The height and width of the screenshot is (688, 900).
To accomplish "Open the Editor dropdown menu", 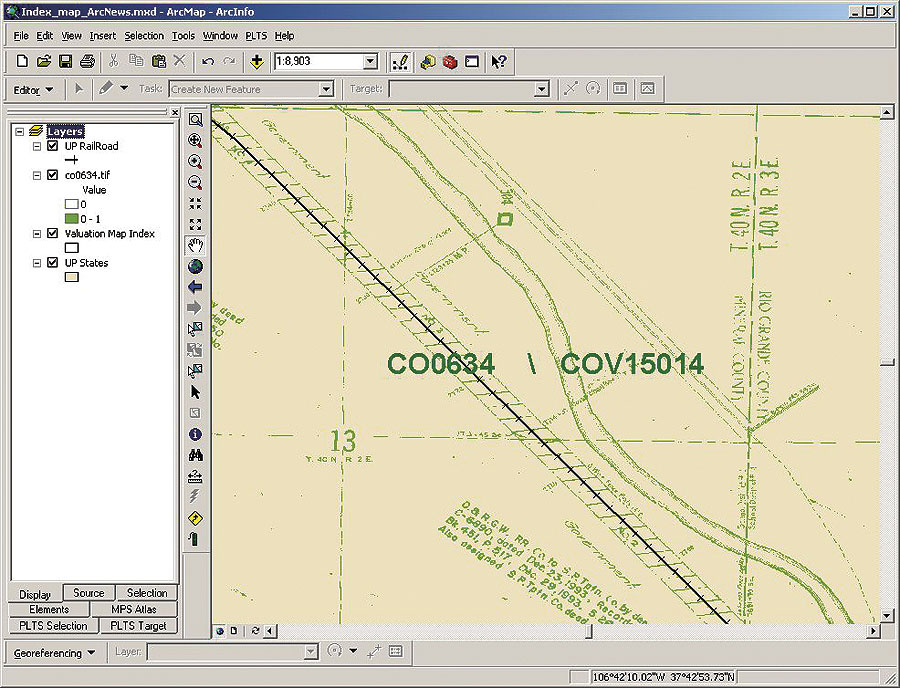I will click(33, 90).
